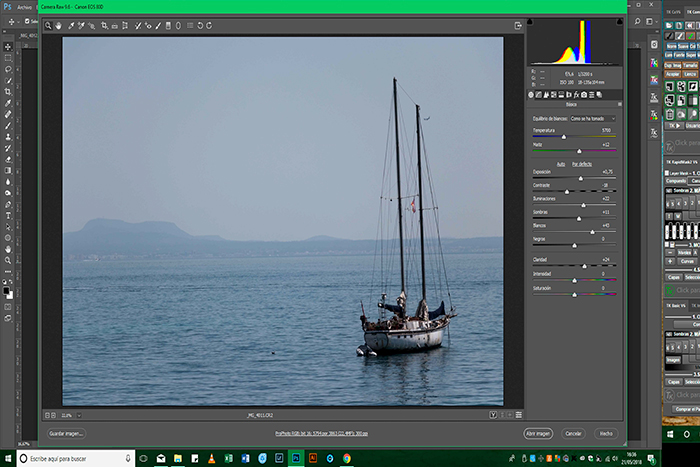Select the Move tool in Photoshop toolbar
The image size is (700, 467).
pos(8,47)
